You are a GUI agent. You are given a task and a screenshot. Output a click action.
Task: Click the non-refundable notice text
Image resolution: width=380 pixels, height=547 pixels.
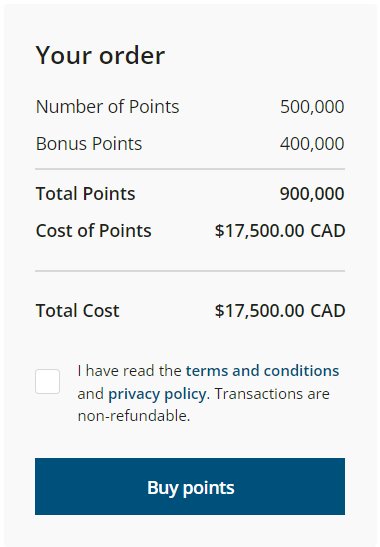pos(134,416)
